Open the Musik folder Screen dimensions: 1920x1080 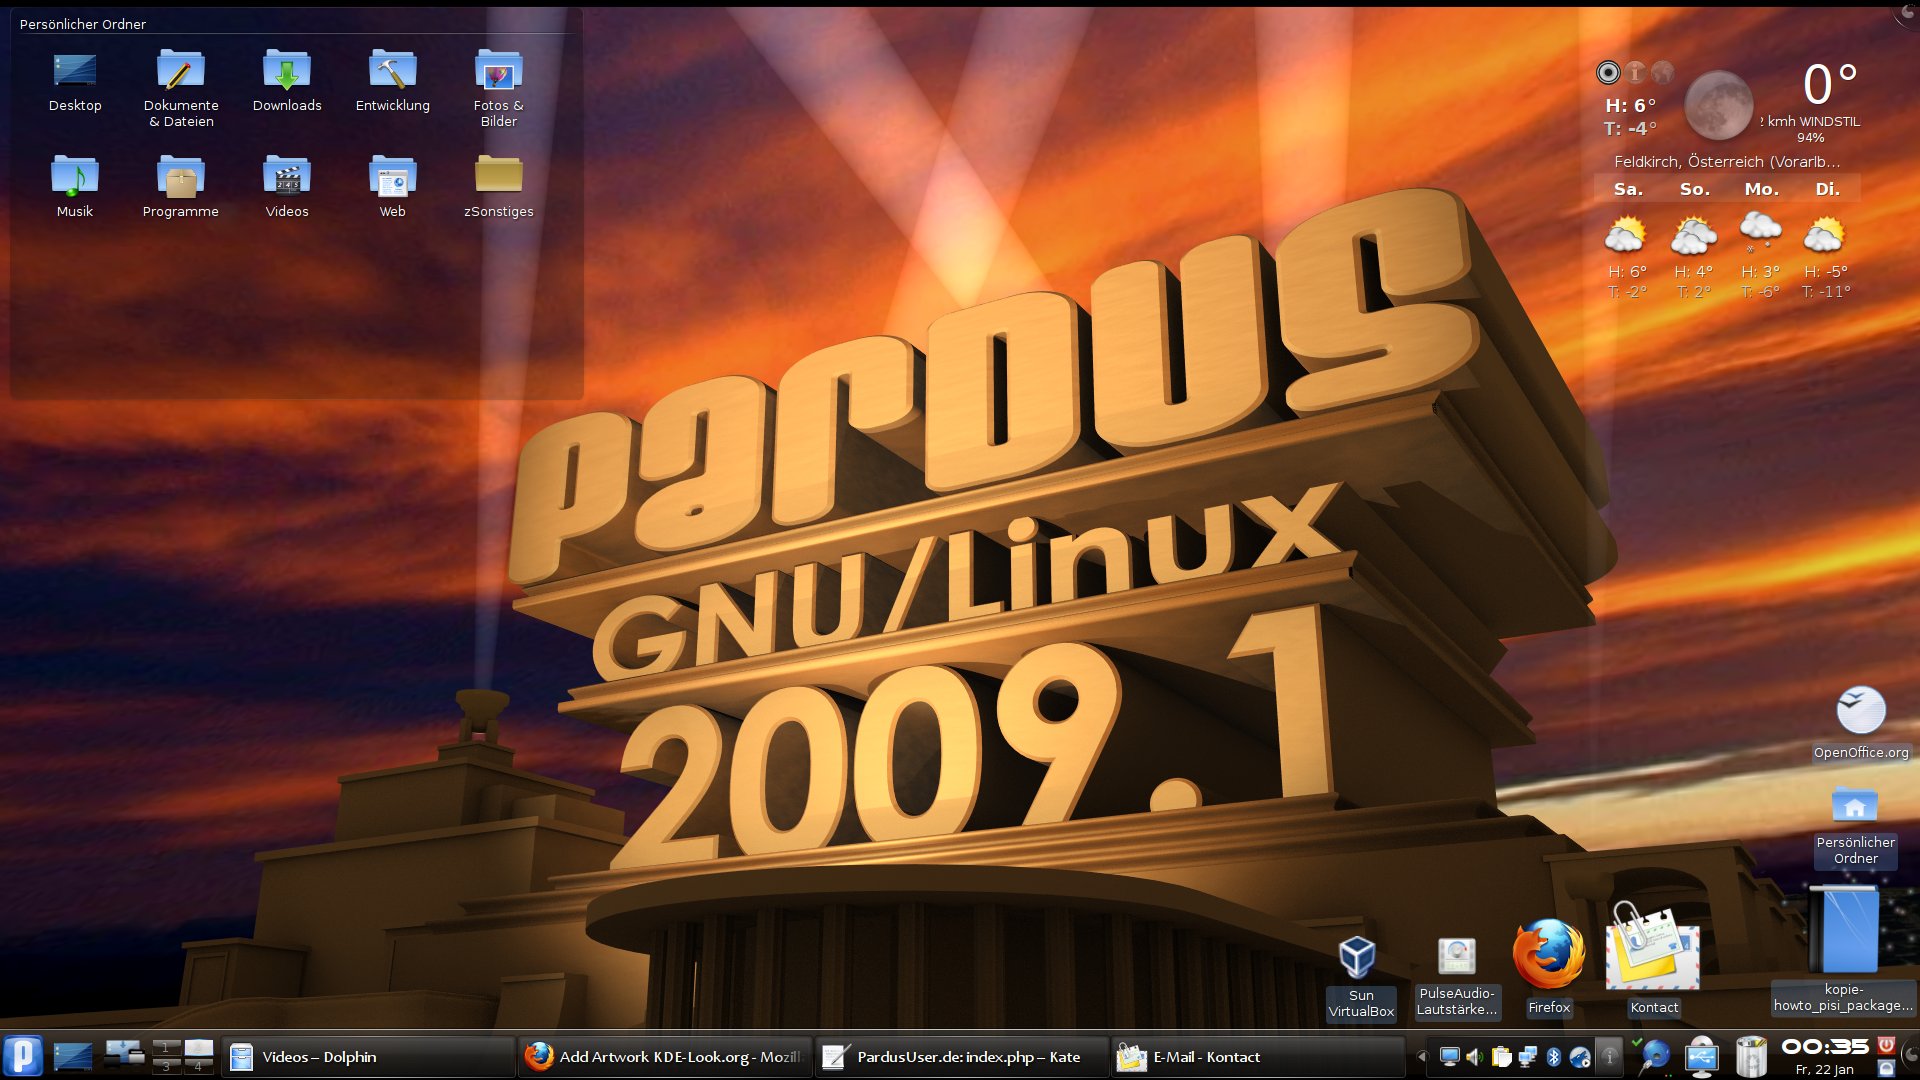[x=75, y=186]
